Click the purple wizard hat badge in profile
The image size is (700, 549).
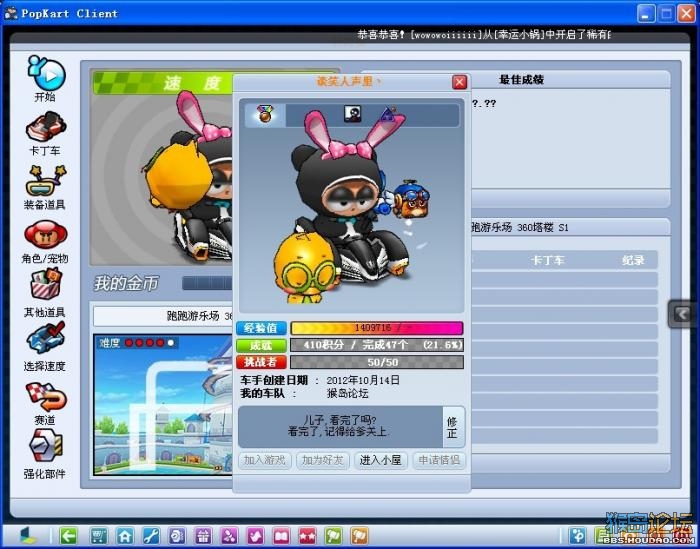[388, 114]
